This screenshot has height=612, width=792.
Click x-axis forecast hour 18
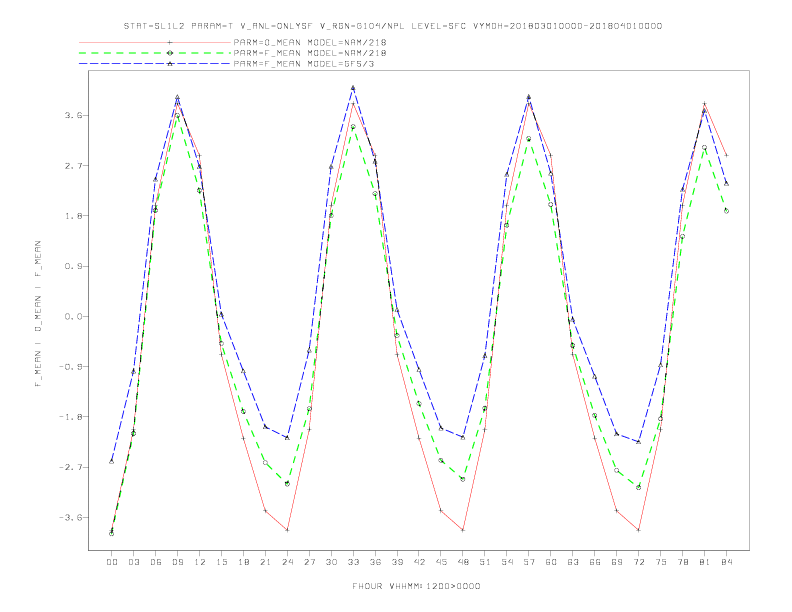[243, 562]
